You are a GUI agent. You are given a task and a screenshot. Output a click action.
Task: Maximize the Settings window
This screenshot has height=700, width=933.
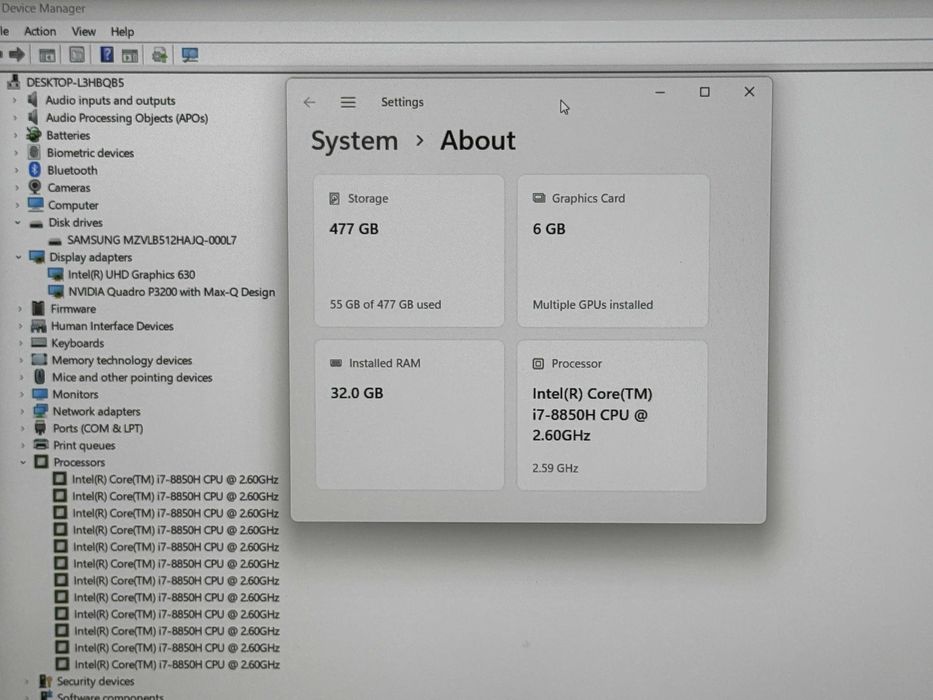705,92
